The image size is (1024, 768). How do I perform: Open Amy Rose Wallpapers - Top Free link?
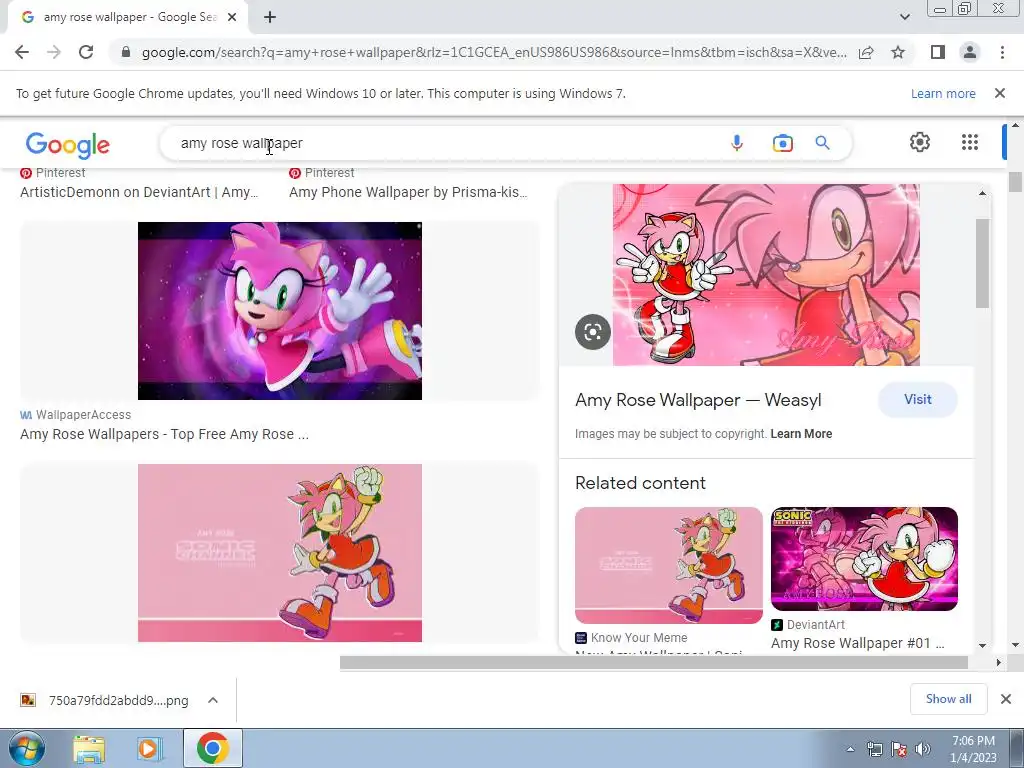click(x=165, y=434)
